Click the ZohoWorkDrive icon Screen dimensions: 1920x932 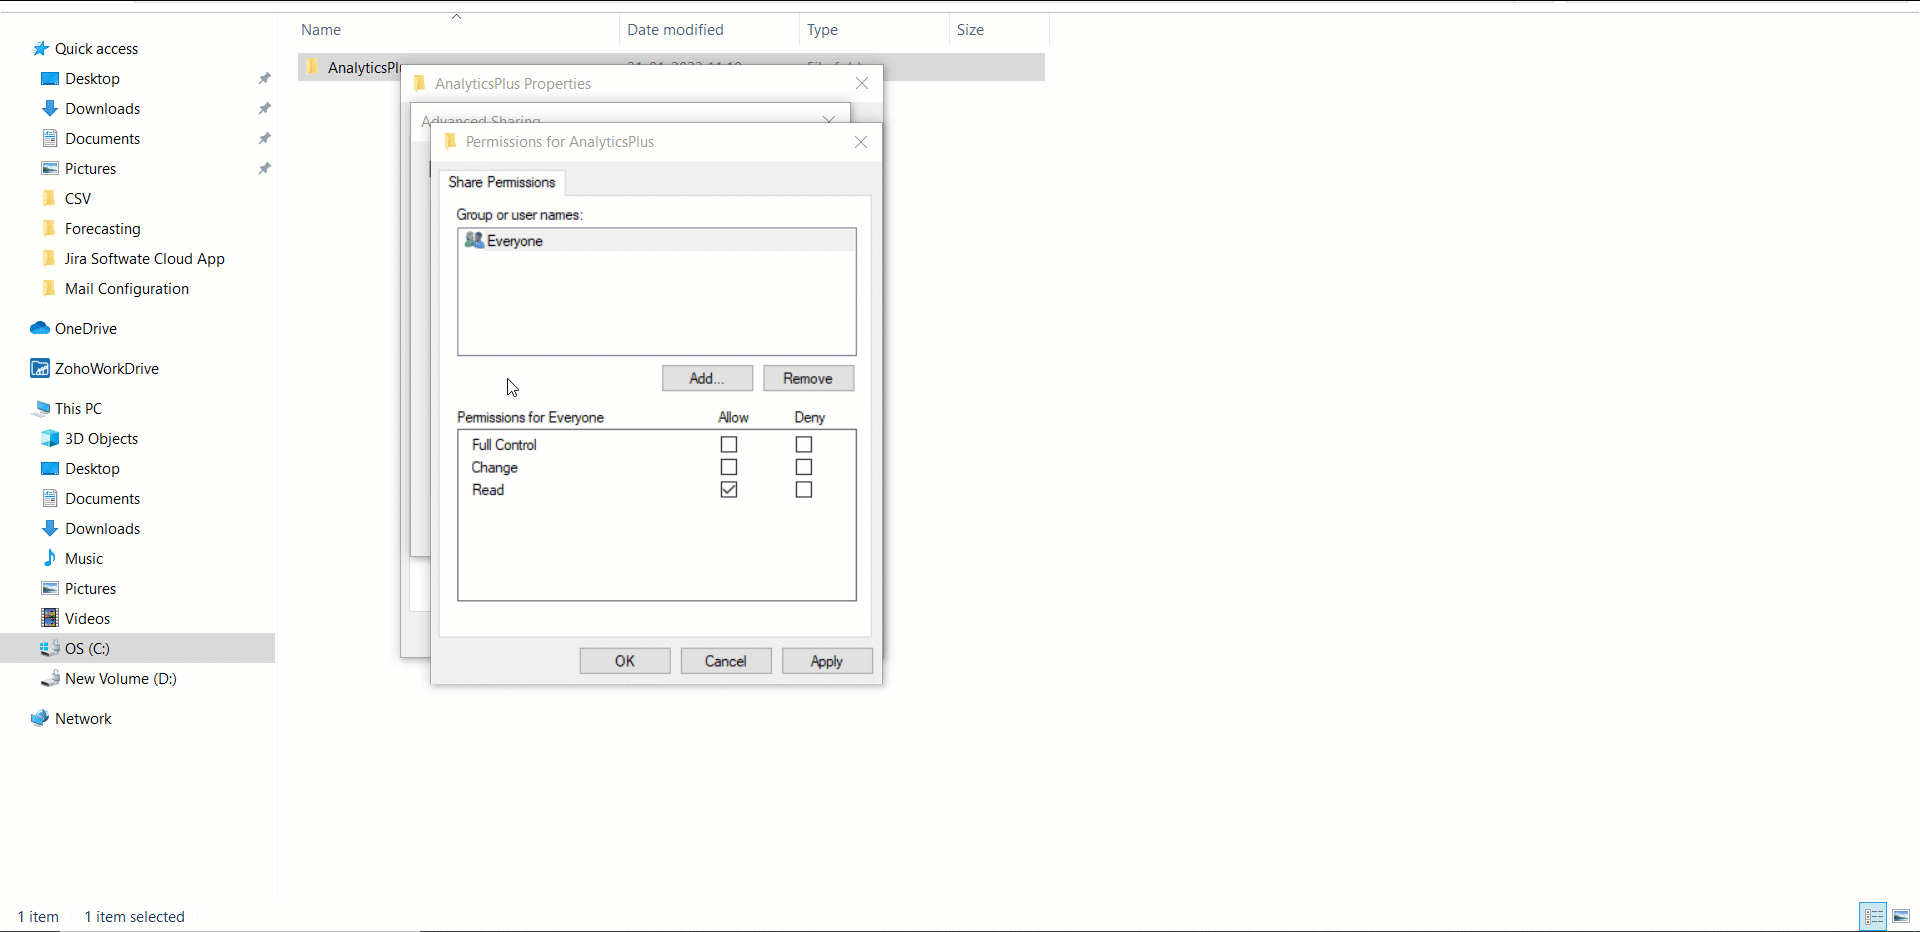pyautogui.click(x=40, y=368)
